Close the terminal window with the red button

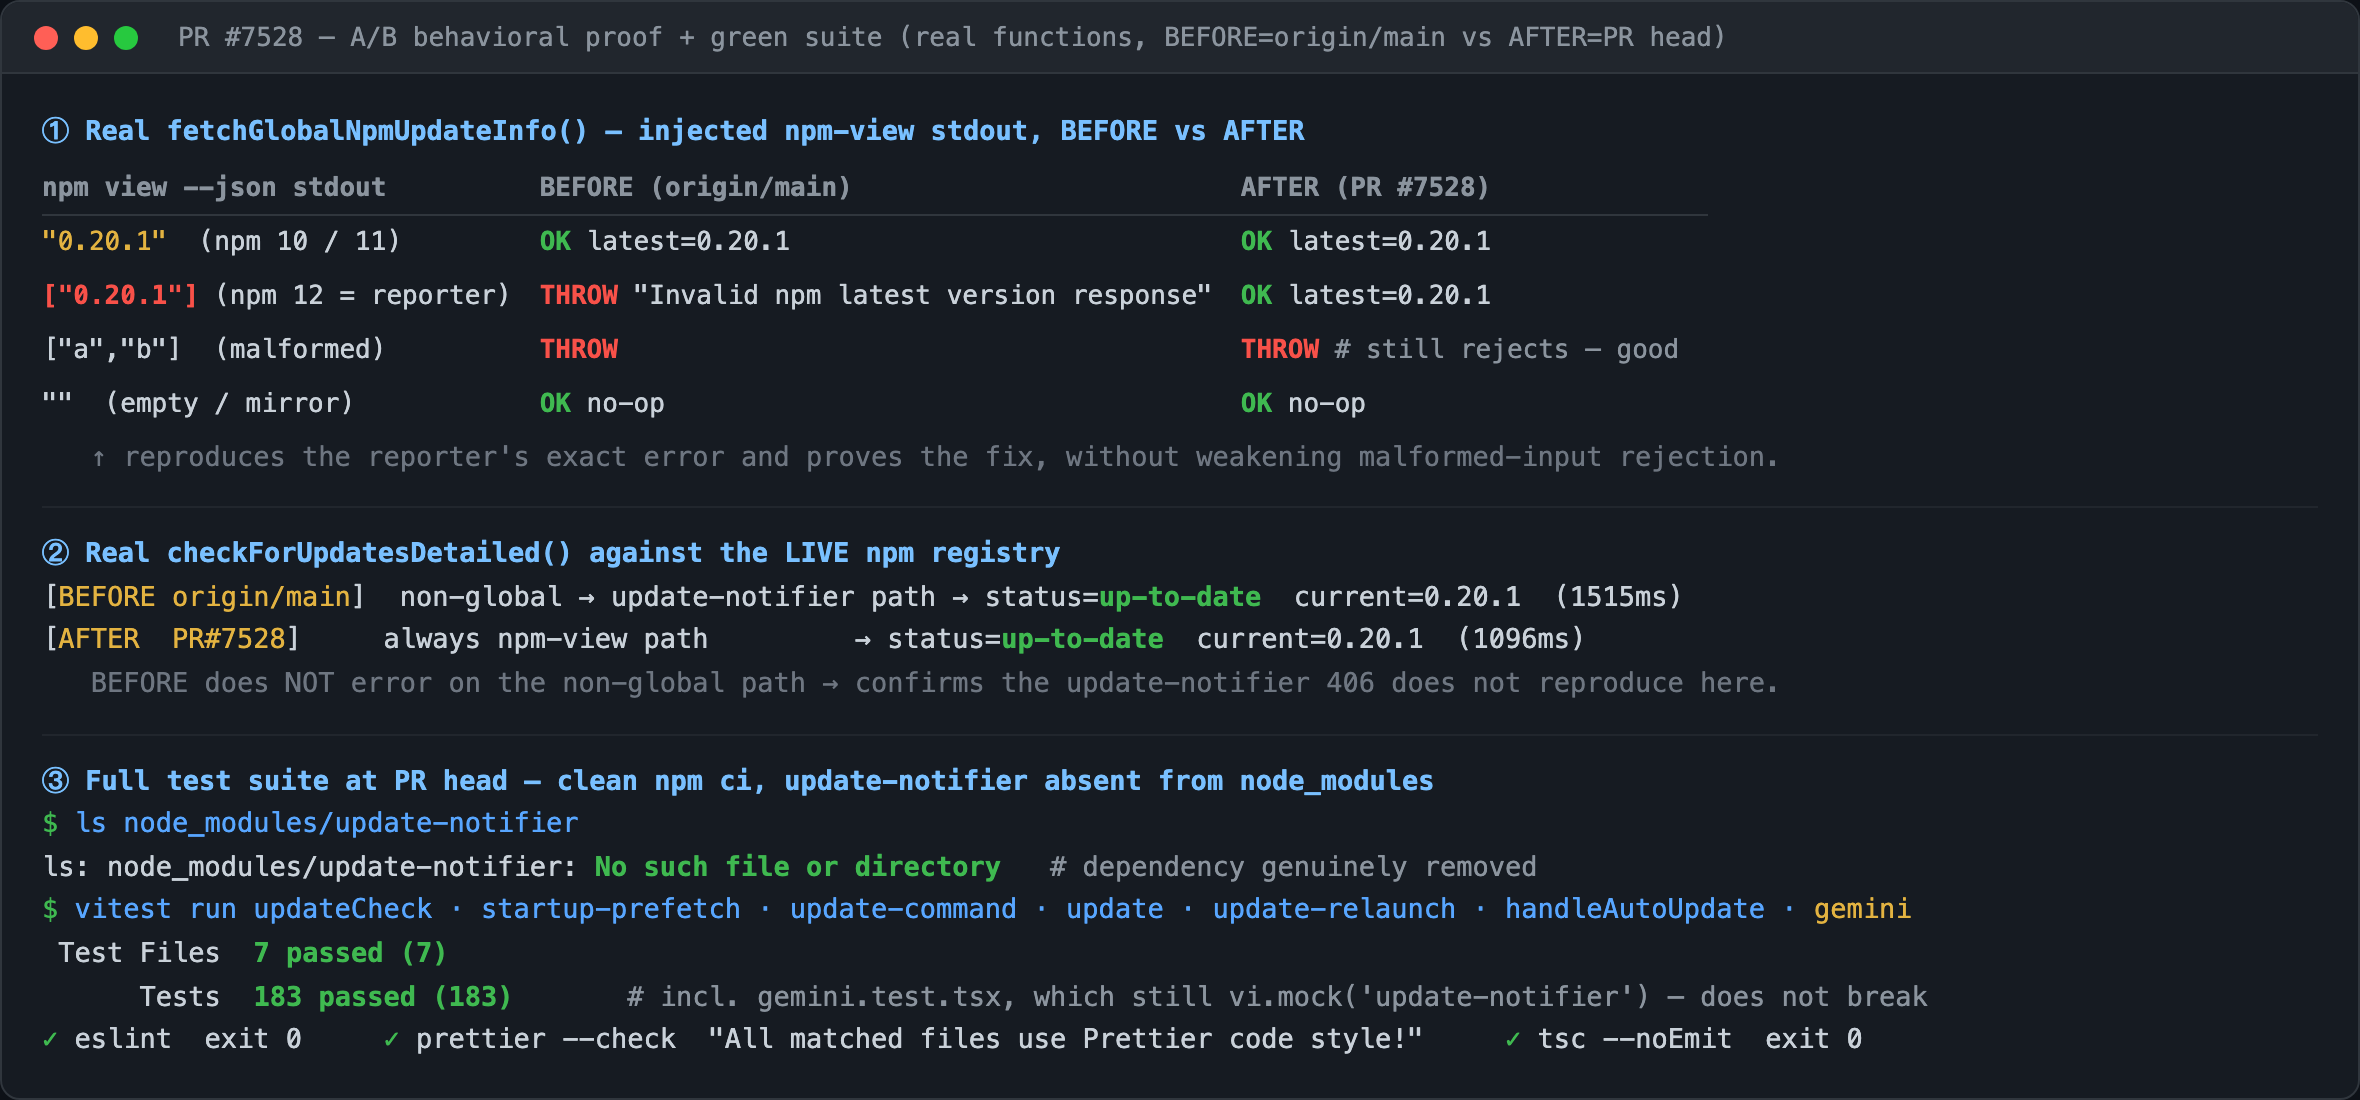pyautogui.click(x=46, y=38)
